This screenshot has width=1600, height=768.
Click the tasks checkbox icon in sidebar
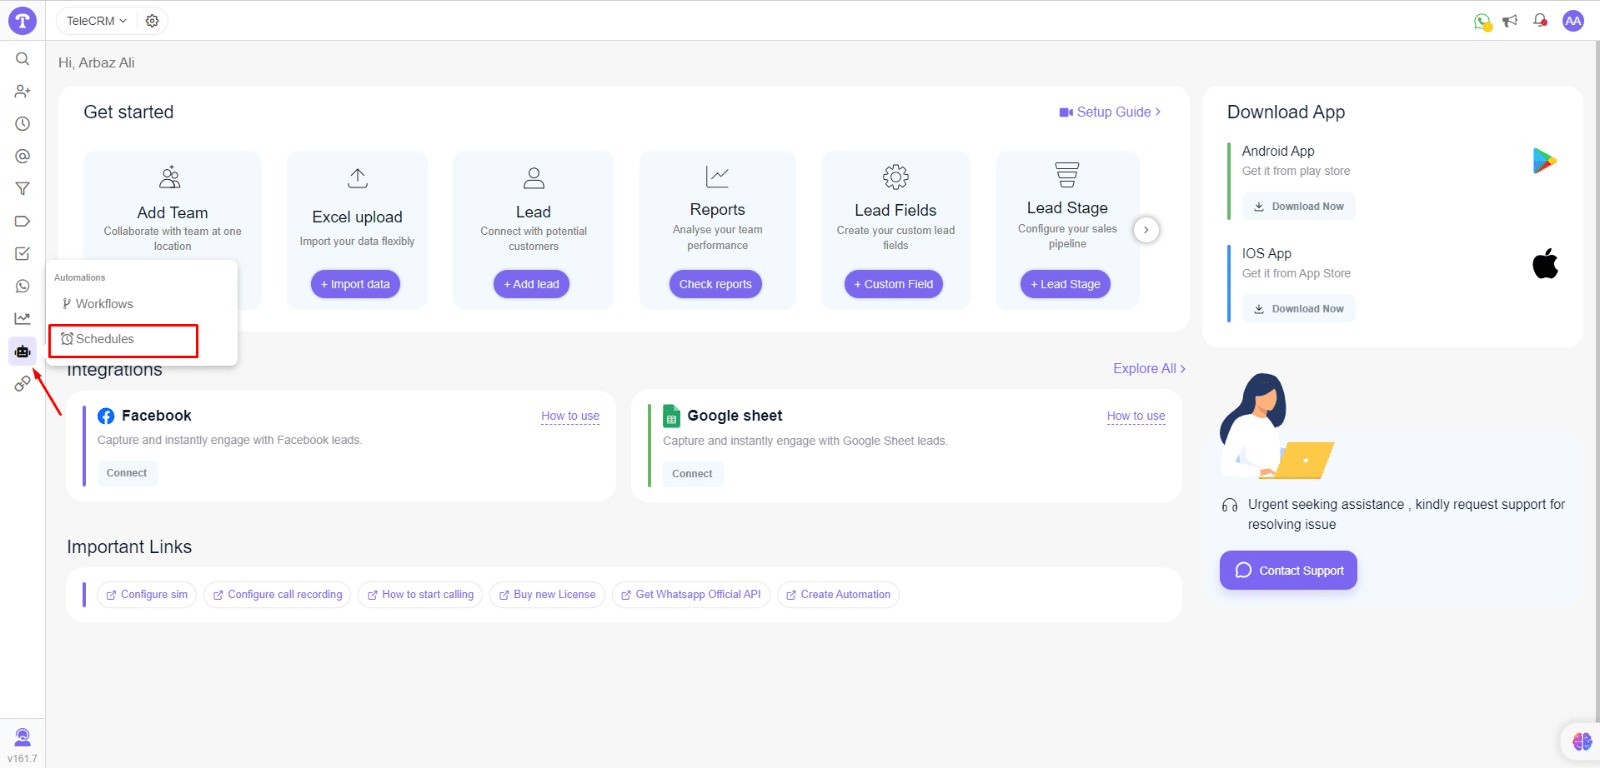coord(22,254)
